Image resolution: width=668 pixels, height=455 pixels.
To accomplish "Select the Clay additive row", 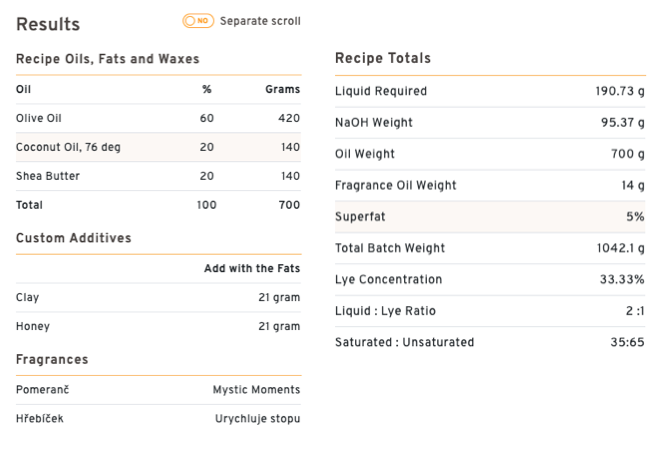I will 158,297.
